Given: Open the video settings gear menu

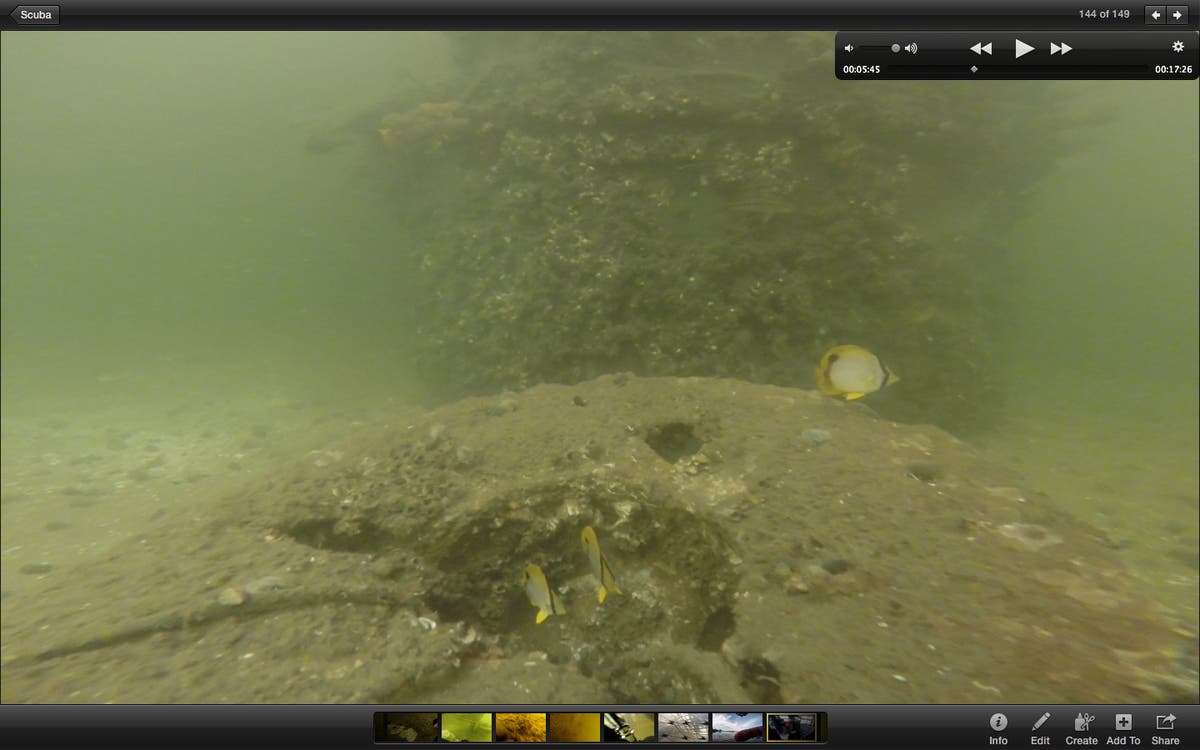Looking at the screenshot, I should (1178, 47).
